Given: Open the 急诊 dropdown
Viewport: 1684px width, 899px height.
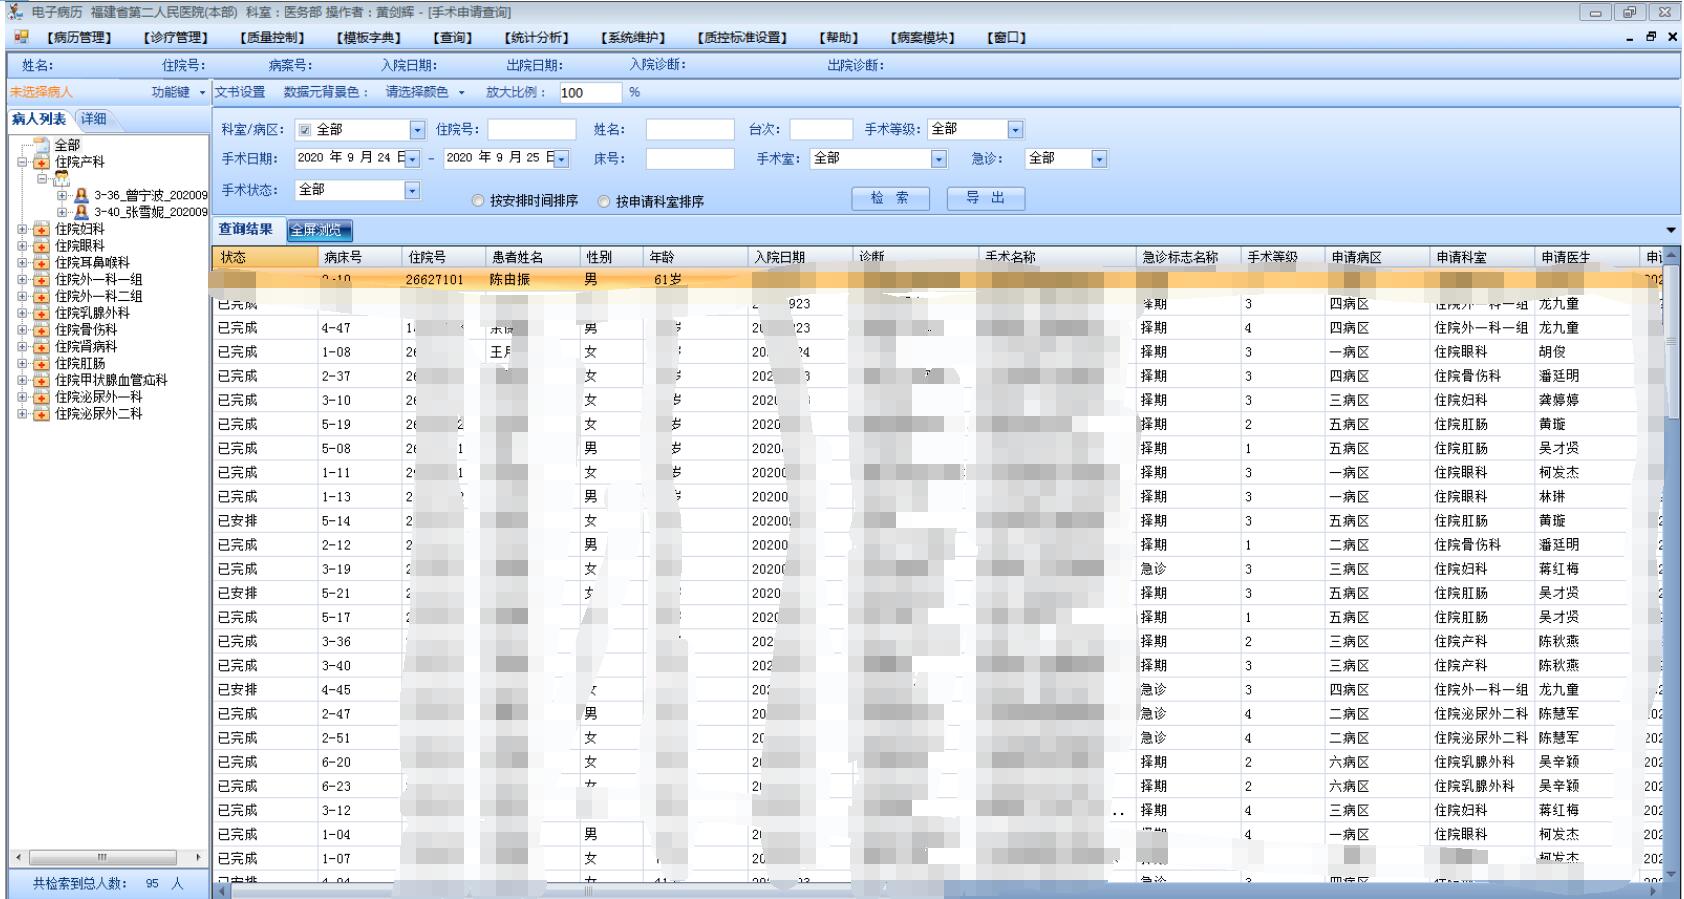Looking at the screenshot, I should pos(1100,158).
